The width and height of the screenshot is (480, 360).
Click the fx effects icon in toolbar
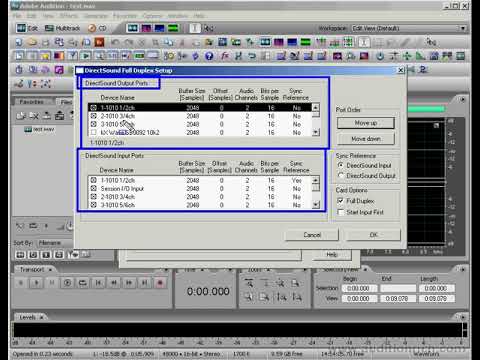coord(225,56)
